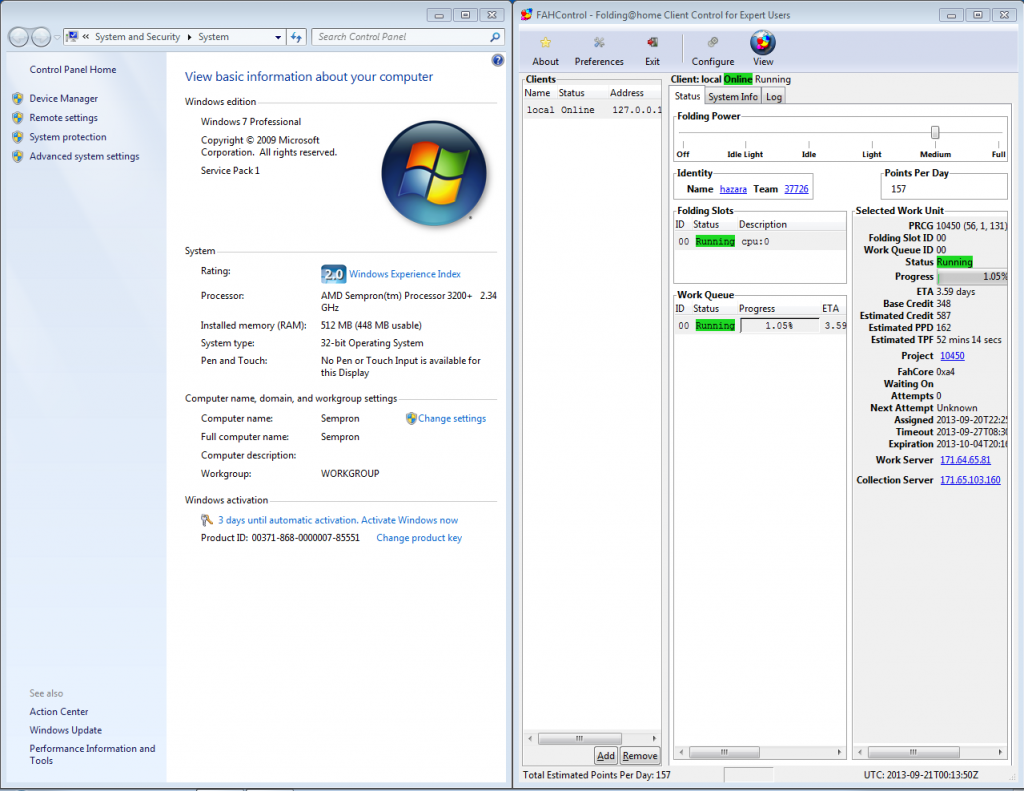Switch to the Log tab
This screenshot has height=791, width=1024.
pos(774,97)
